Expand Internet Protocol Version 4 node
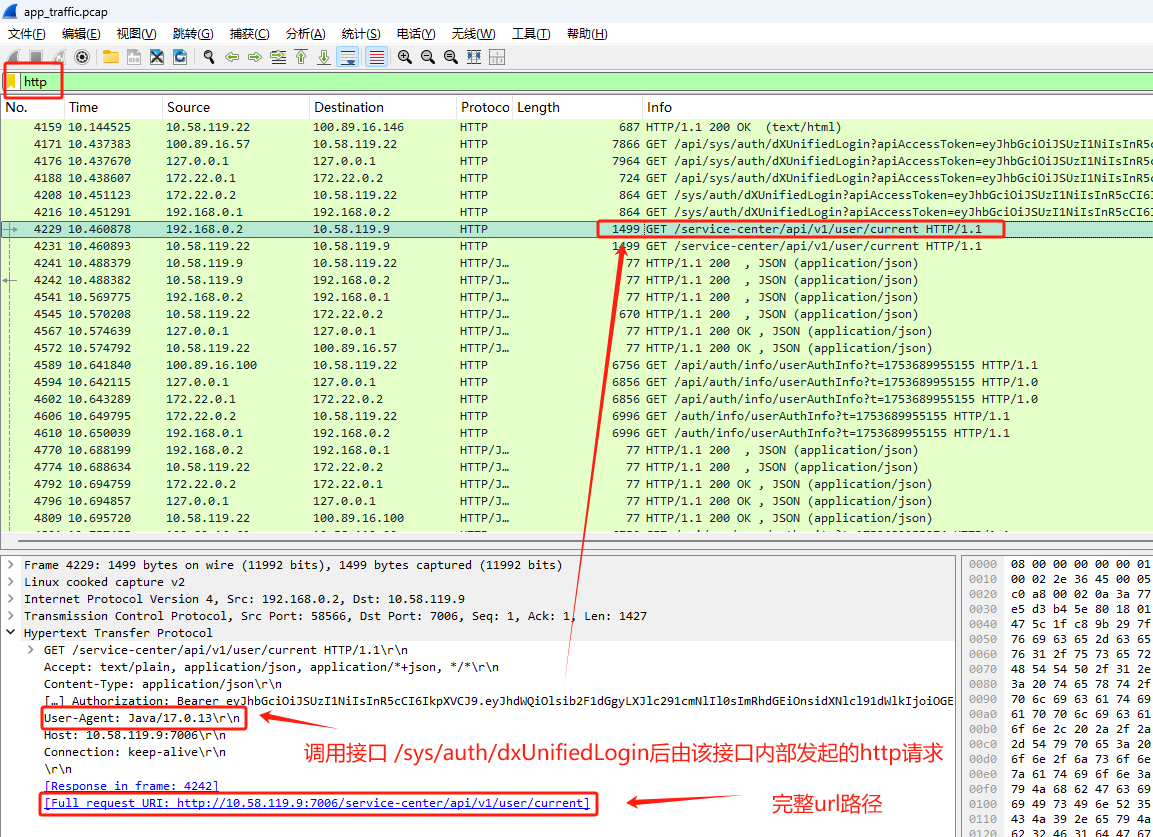Screen dimensions: 1153x837 tap(10, 599)
